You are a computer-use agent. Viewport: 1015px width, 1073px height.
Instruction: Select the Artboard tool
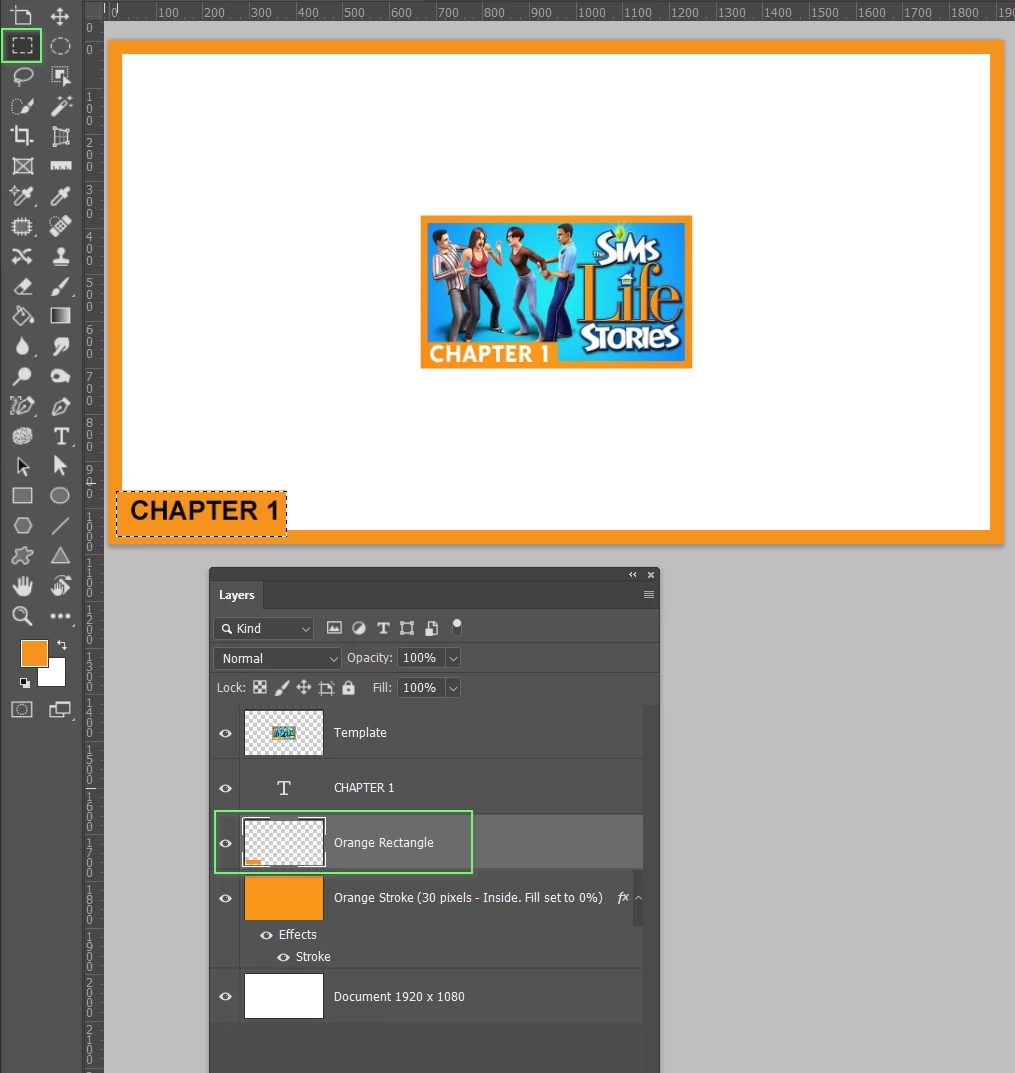22,16
